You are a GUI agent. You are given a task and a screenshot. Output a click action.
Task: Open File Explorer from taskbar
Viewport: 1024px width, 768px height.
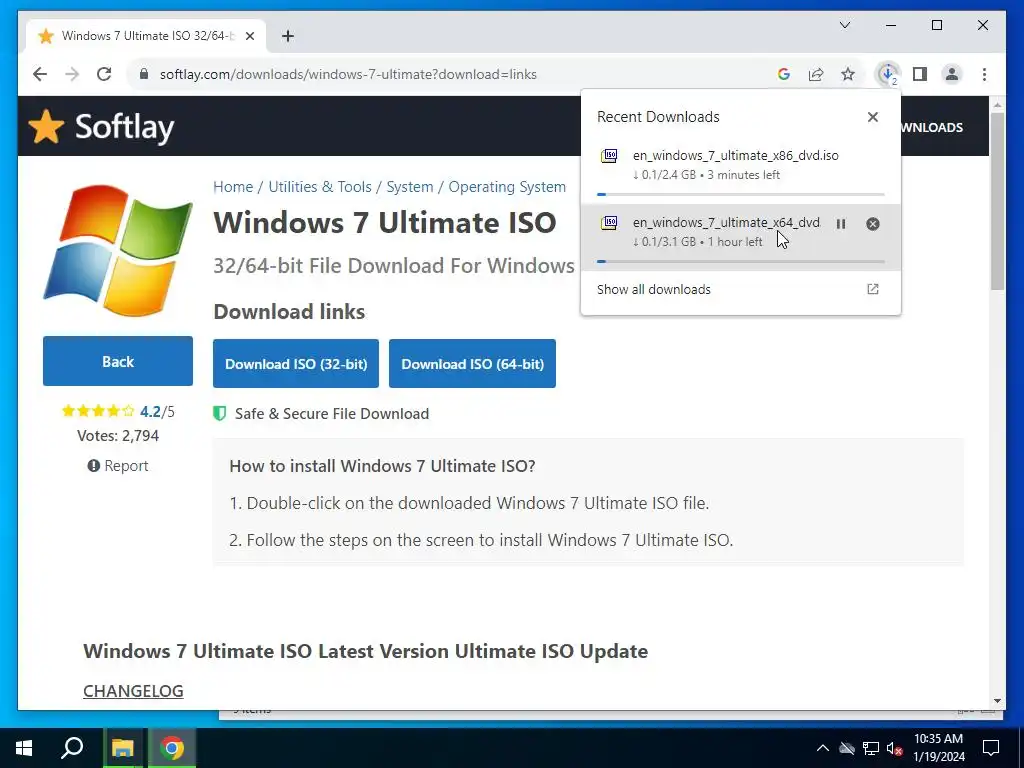(122, 748)
